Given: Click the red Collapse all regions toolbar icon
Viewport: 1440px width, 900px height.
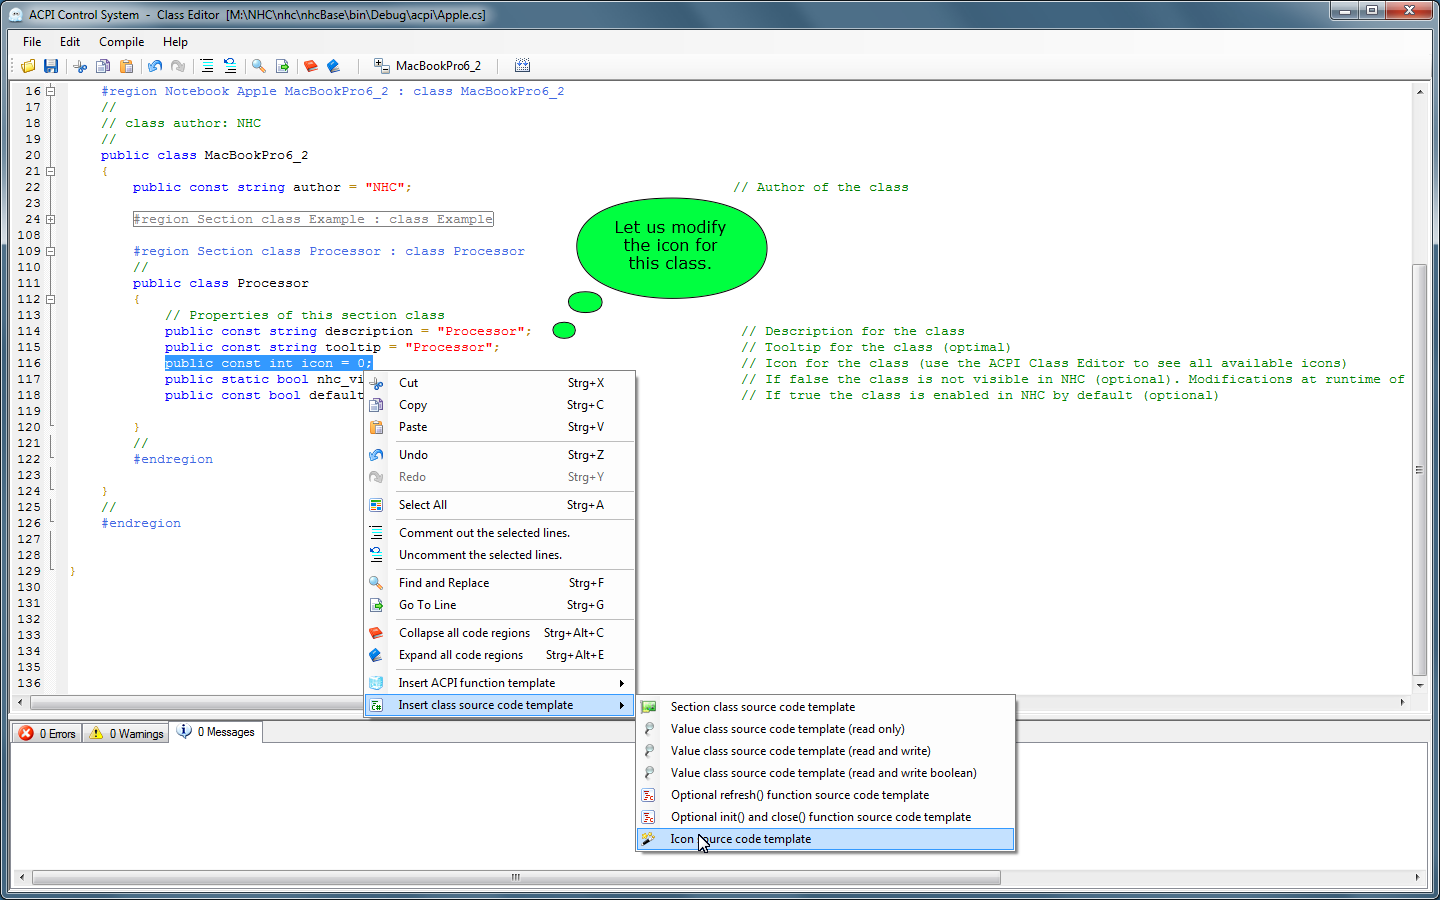Looking at the screenshot, I should (311, 66).
